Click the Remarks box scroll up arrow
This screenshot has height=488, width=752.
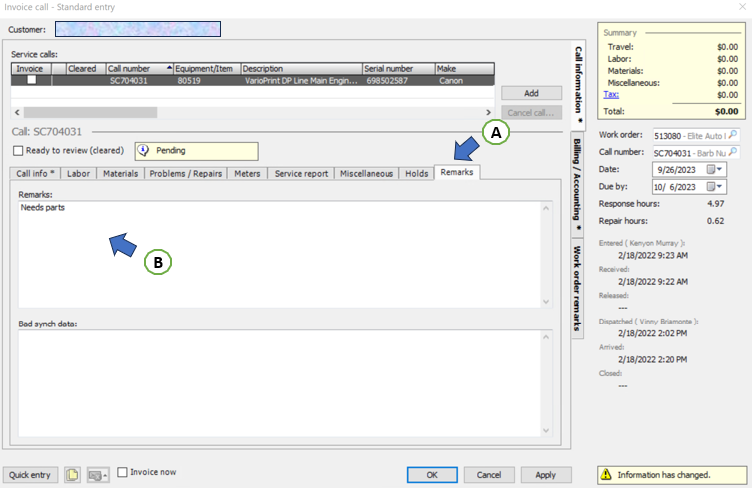click(546, 208)
